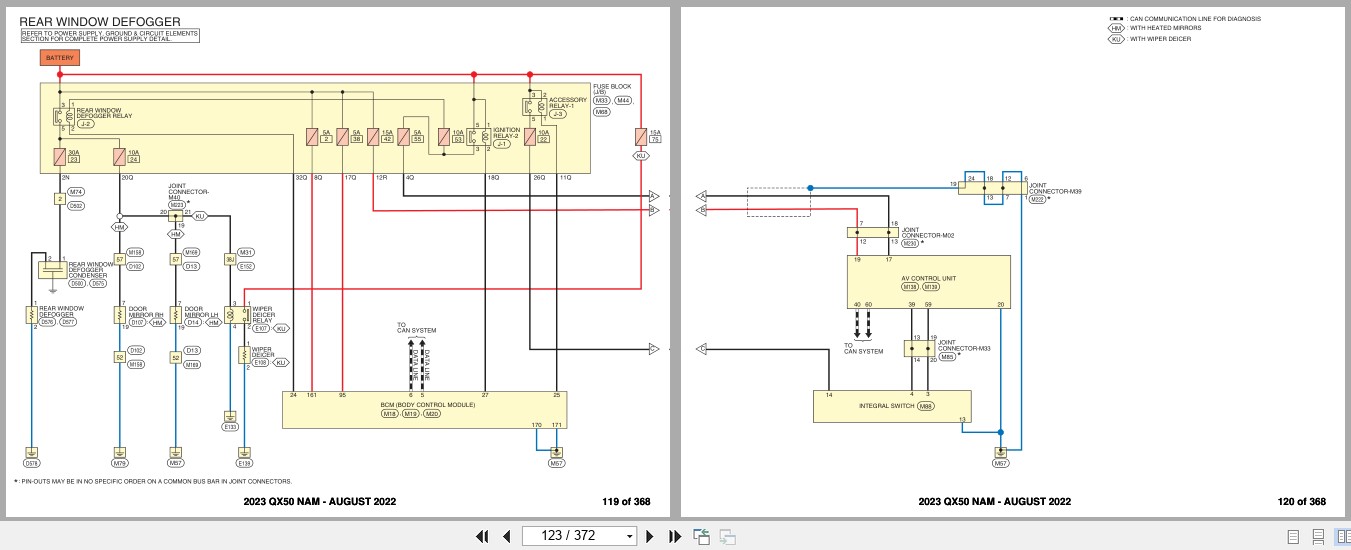Click the REAR WINDOW DEFOGGER page title
The image size is (1351, 550).
tap(100, 21)
